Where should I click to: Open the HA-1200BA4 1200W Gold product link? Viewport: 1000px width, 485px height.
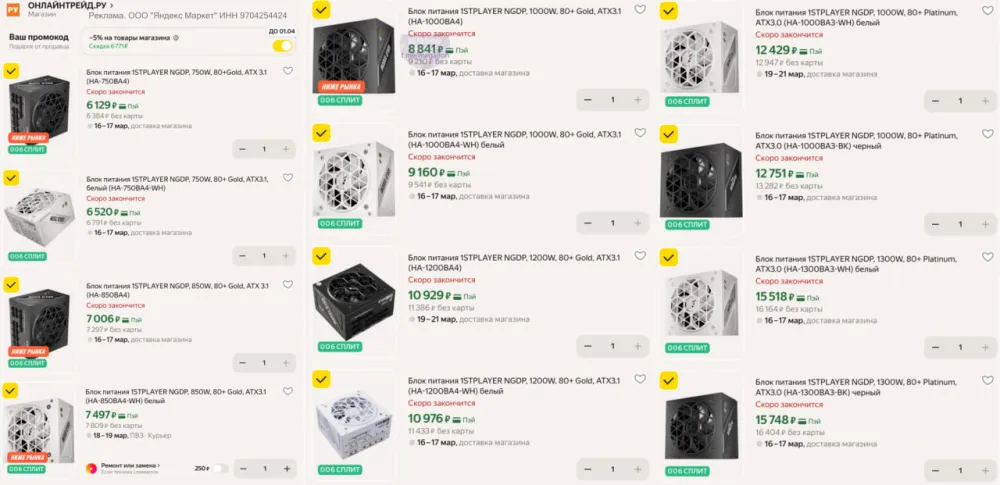(511, 263)
